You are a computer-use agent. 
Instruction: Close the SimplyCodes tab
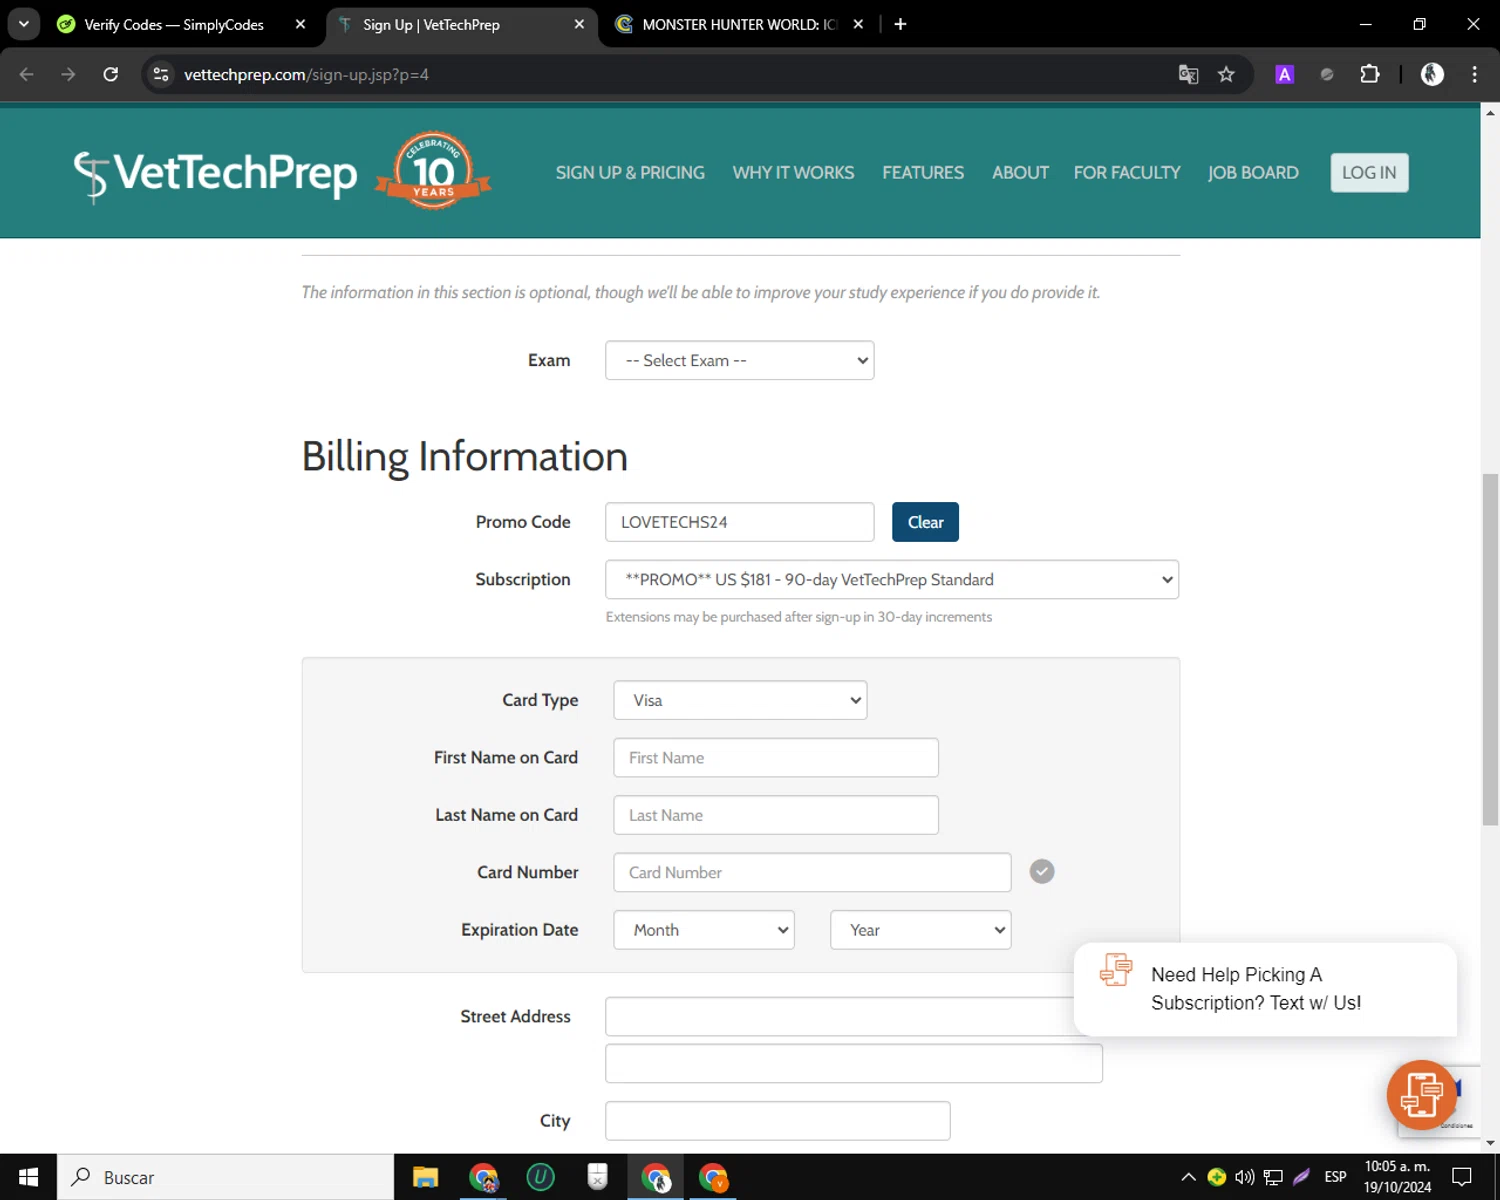[300, 24]
